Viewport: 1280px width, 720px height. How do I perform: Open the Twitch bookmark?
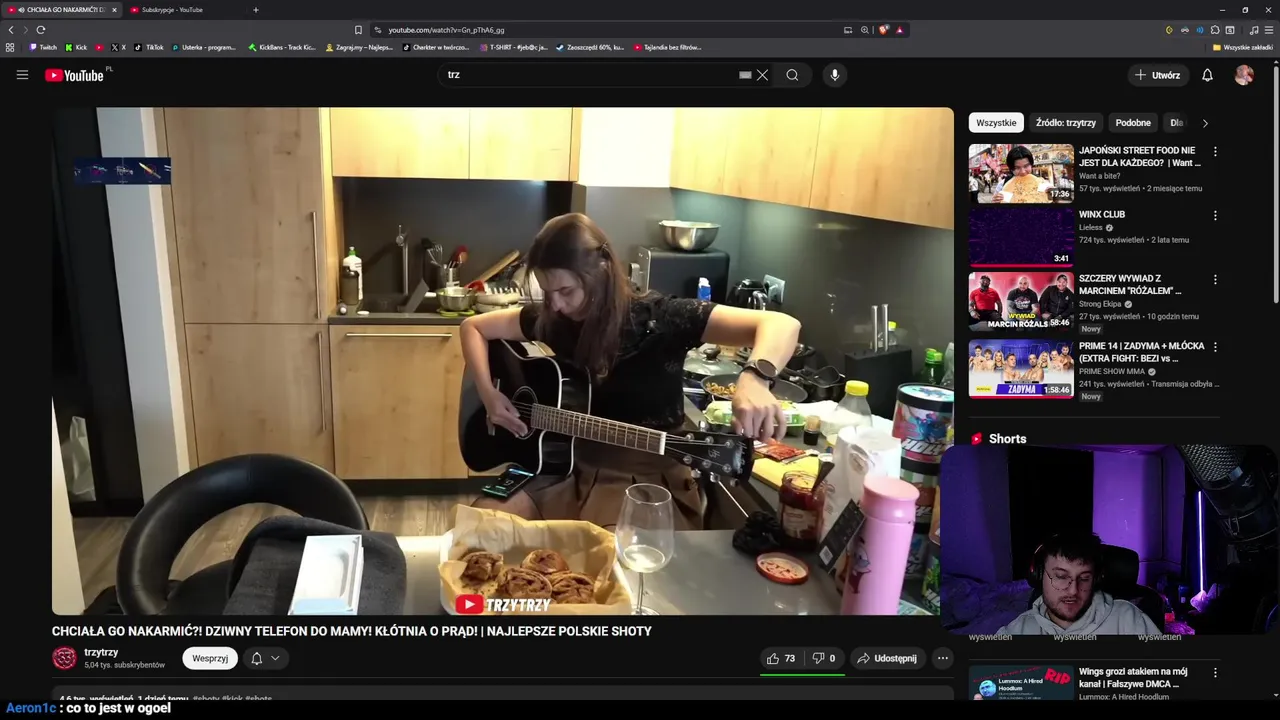(44, 47)
